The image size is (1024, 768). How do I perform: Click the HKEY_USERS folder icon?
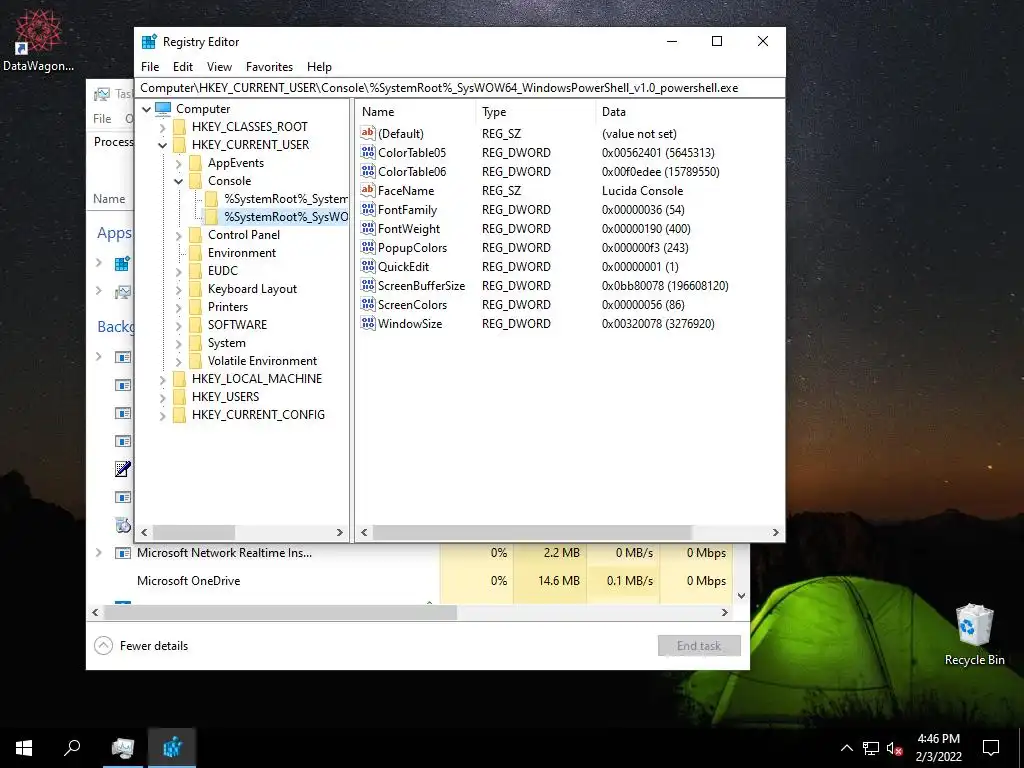180,396
